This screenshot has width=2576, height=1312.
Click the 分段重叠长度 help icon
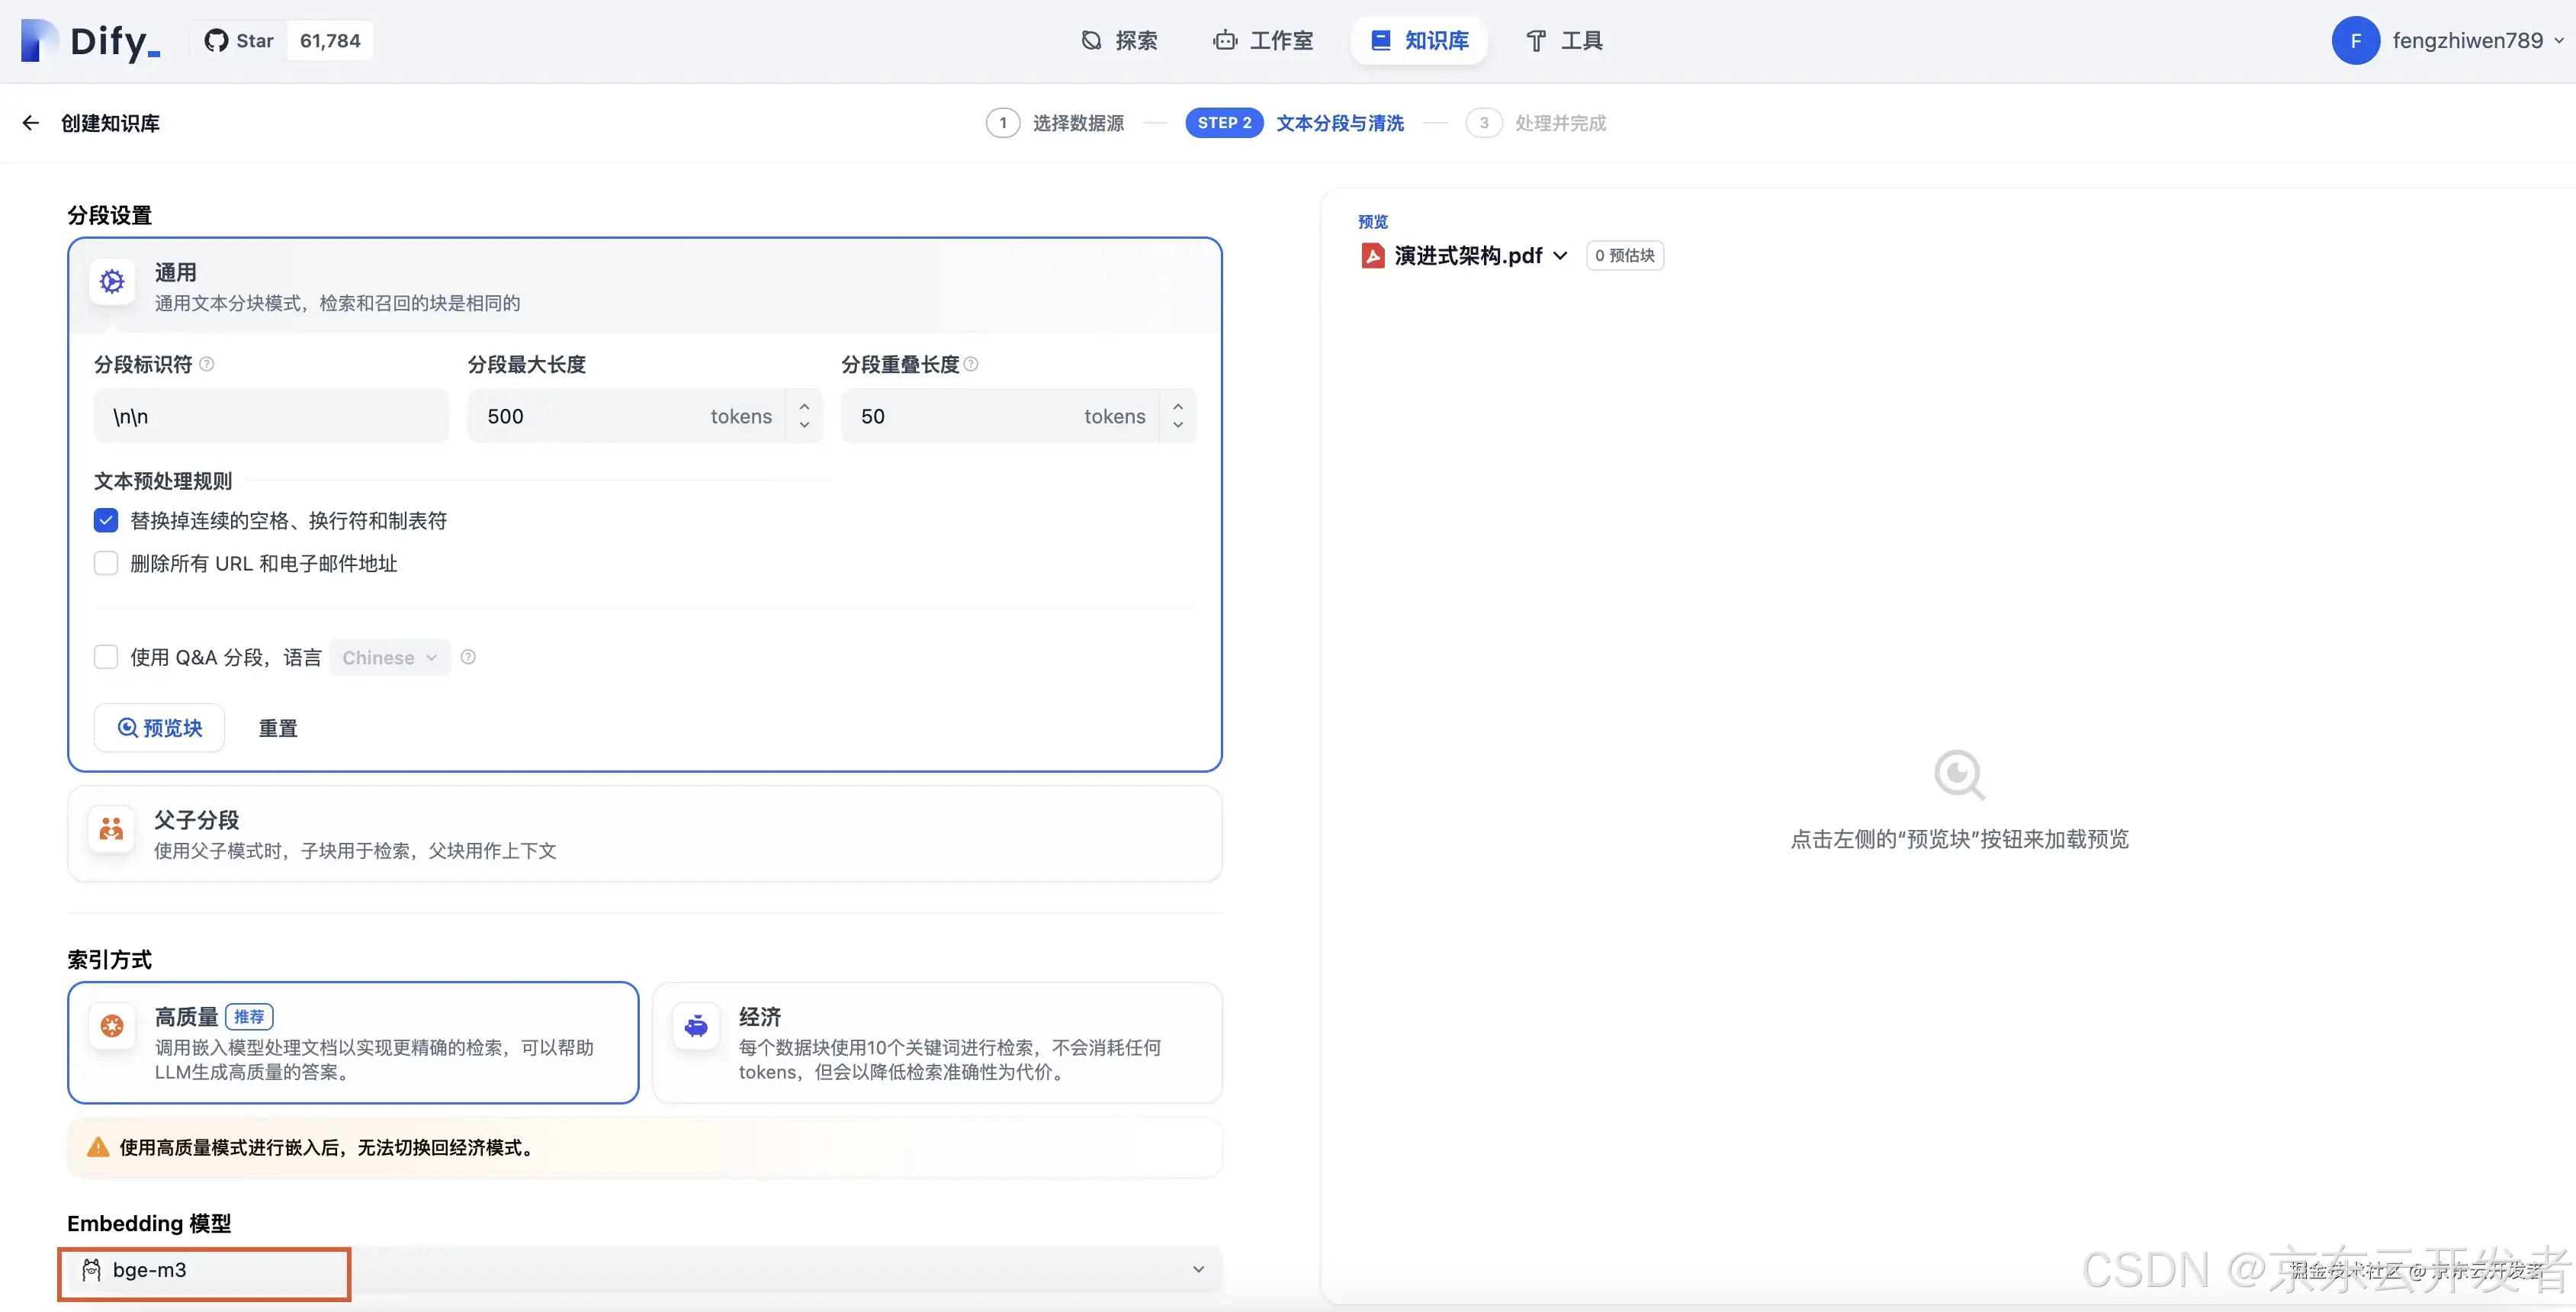pyautogui.click(x=971, y=364)
